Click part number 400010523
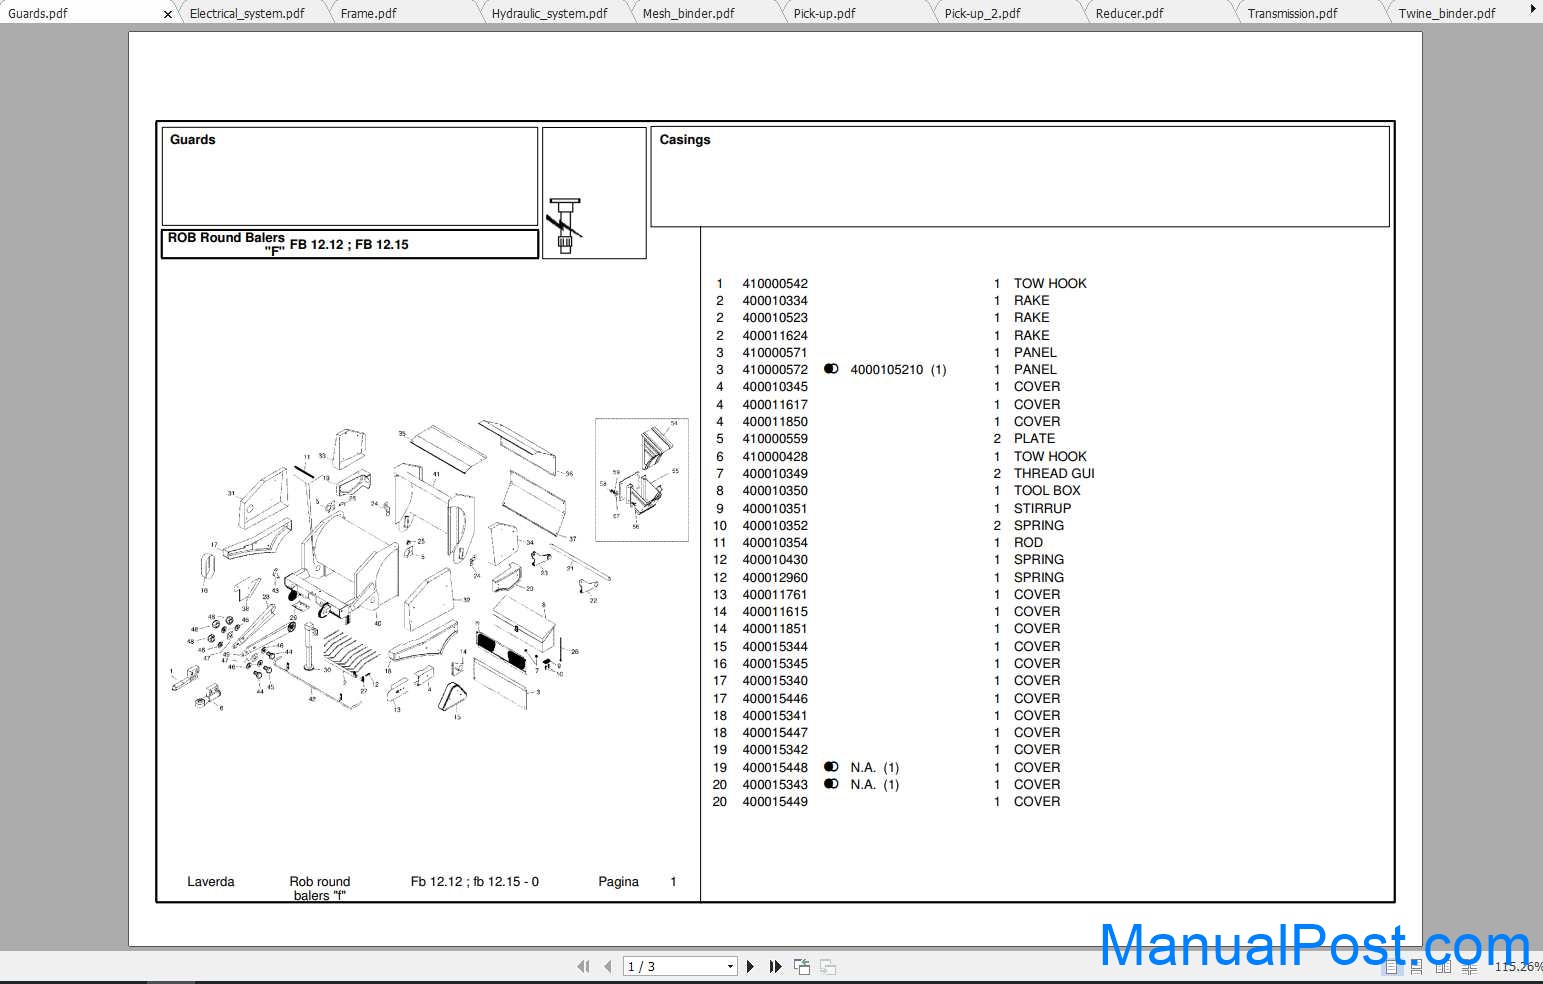 tap(775, 318)
